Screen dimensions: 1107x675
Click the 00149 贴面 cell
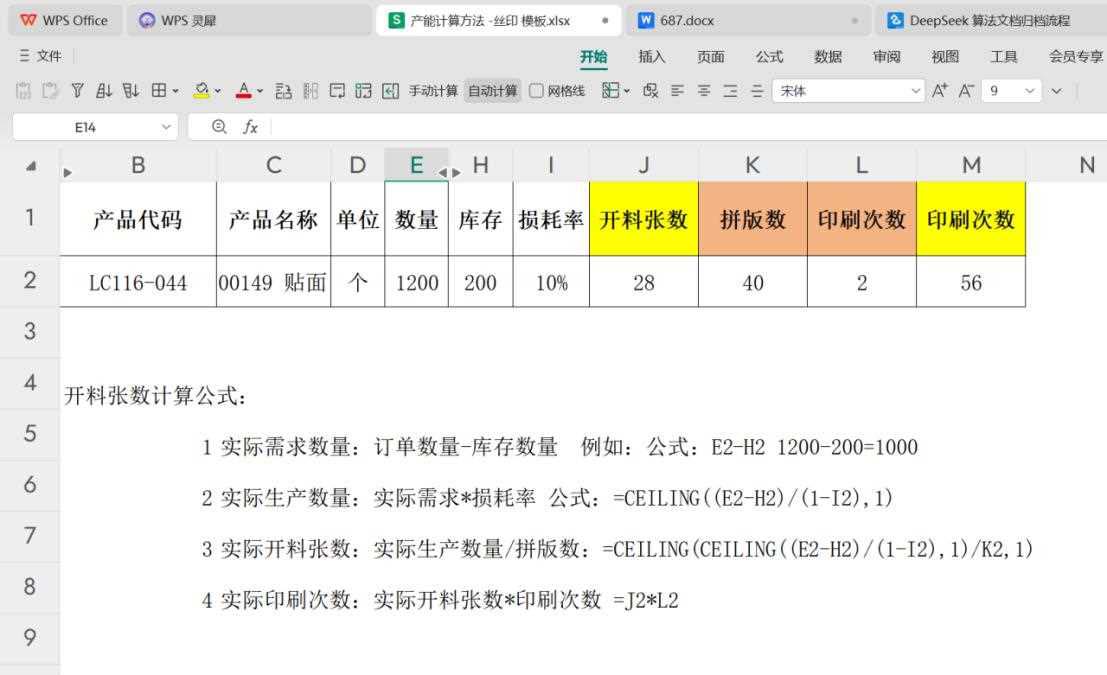(x=273, y=282)
